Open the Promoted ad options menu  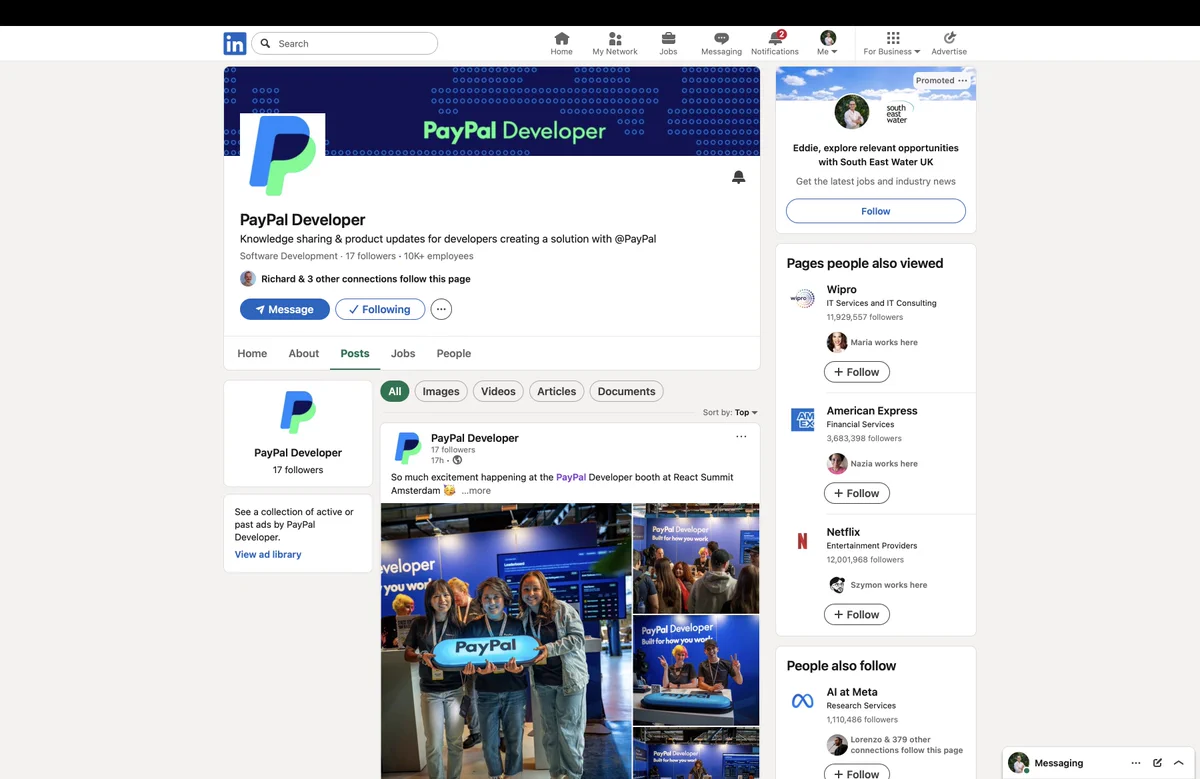coord(963,80)
